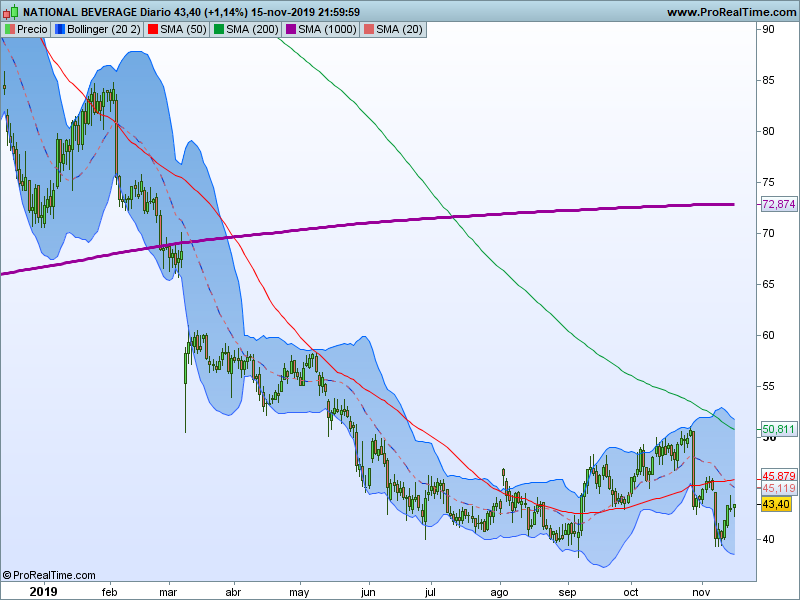Click the jul month label
The height and width of the screenshot is (600, 800).
(430, 593)
